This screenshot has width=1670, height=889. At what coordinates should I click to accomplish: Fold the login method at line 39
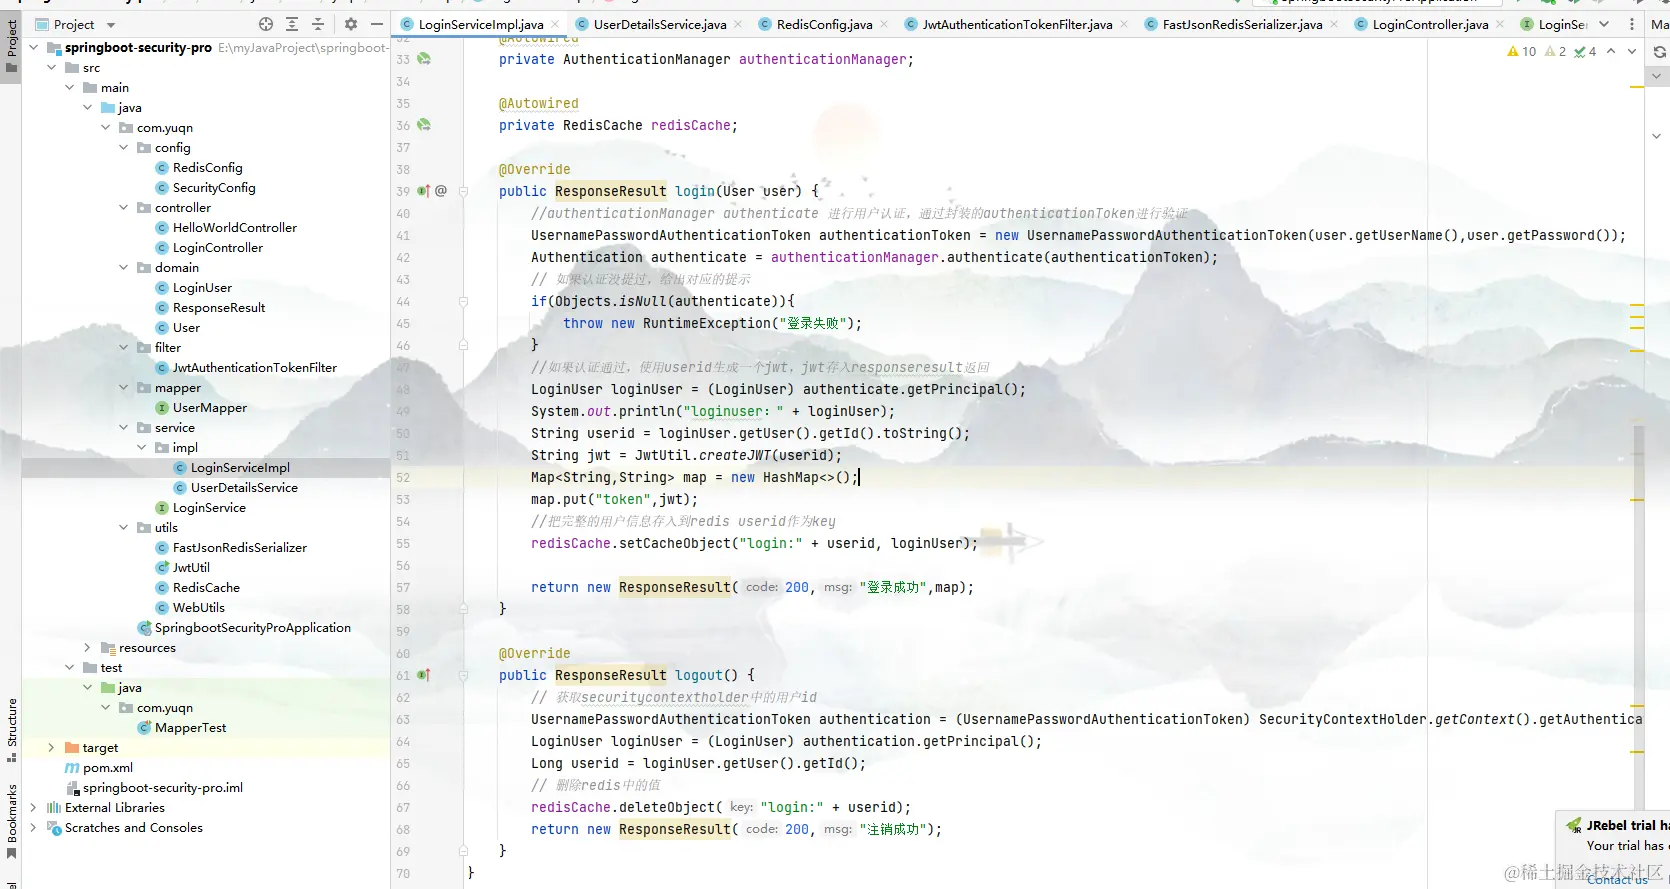463,191
